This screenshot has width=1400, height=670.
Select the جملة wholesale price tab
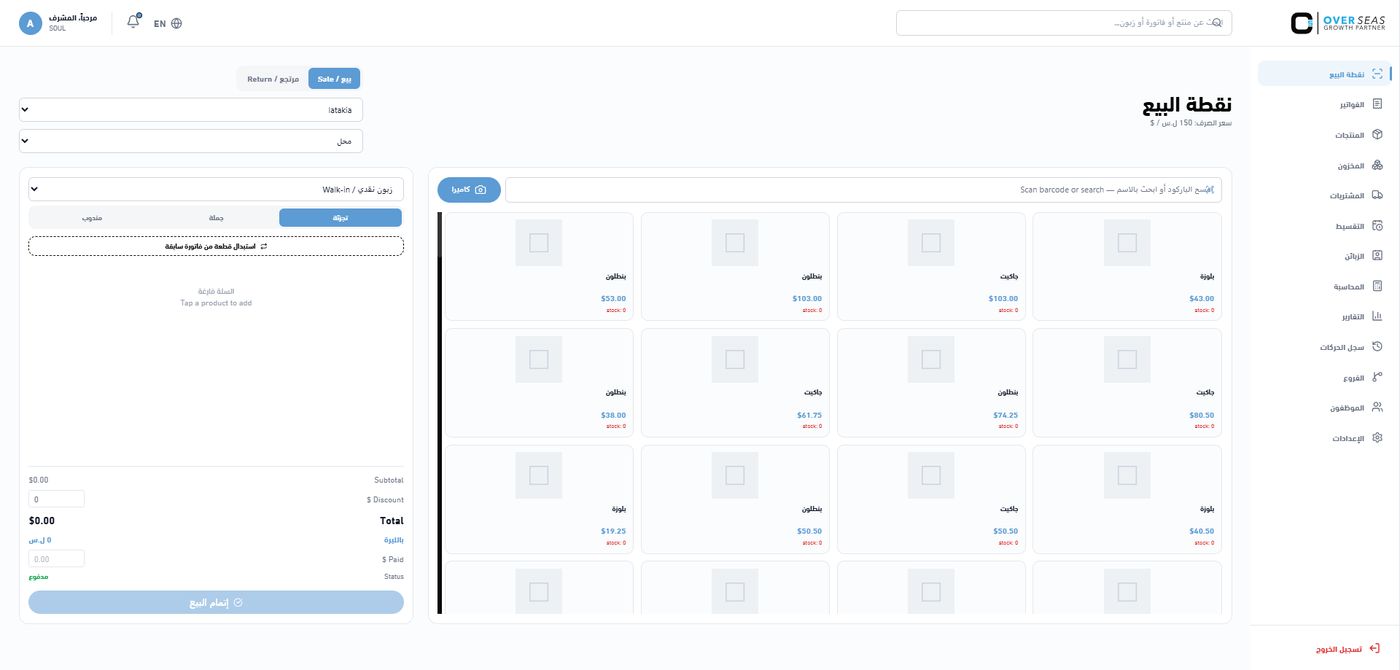coord(216,217)
